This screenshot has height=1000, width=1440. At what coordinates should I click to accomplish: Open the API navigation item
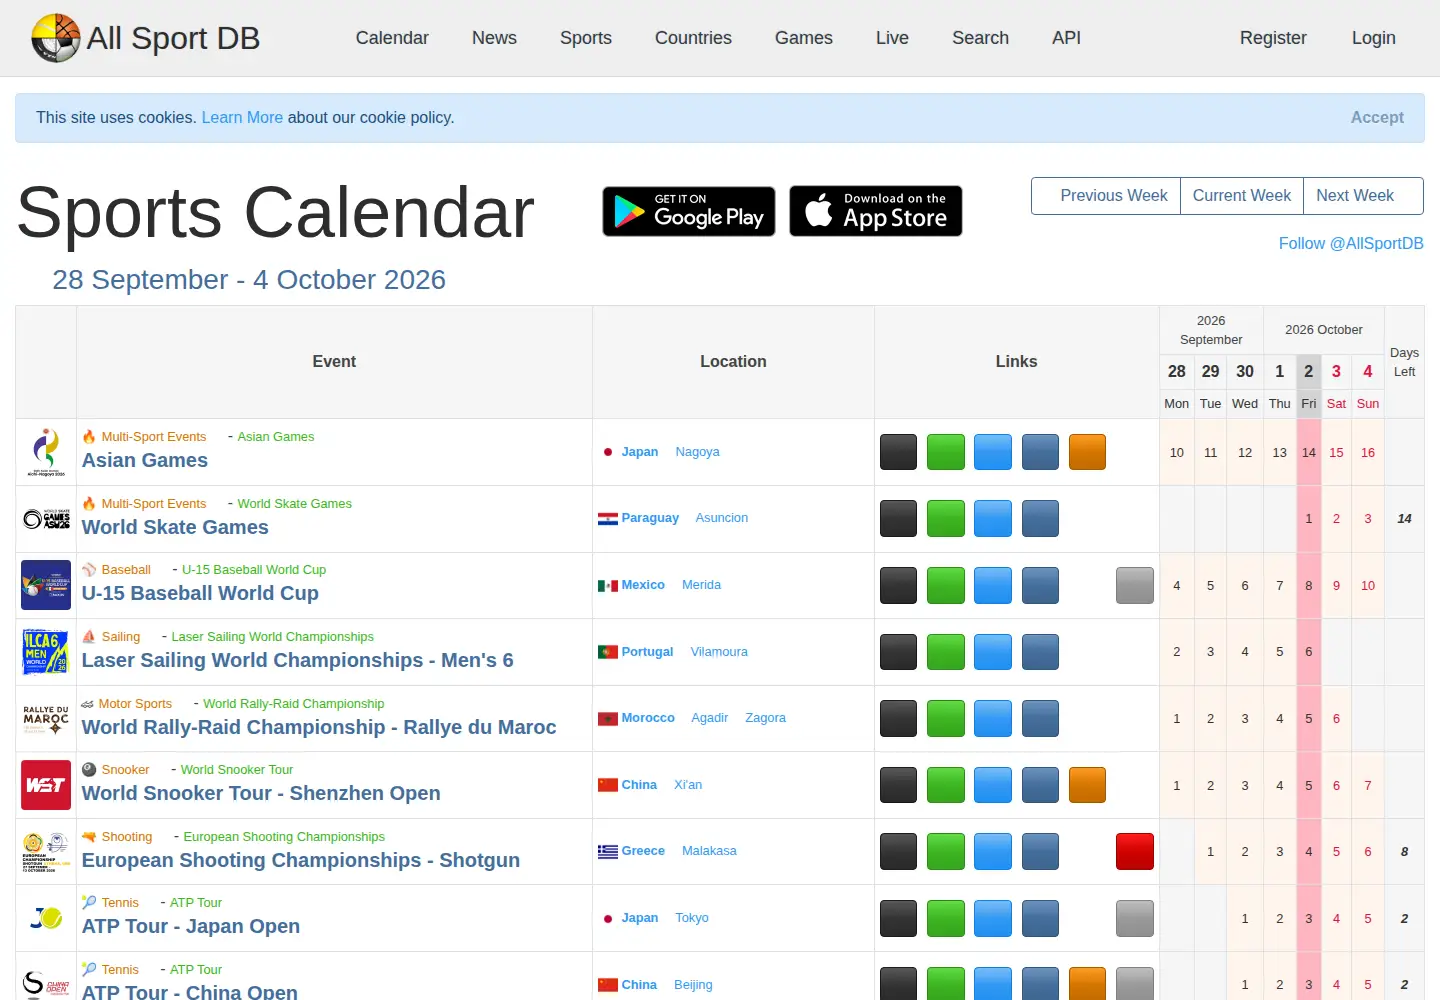point(1066,38)
